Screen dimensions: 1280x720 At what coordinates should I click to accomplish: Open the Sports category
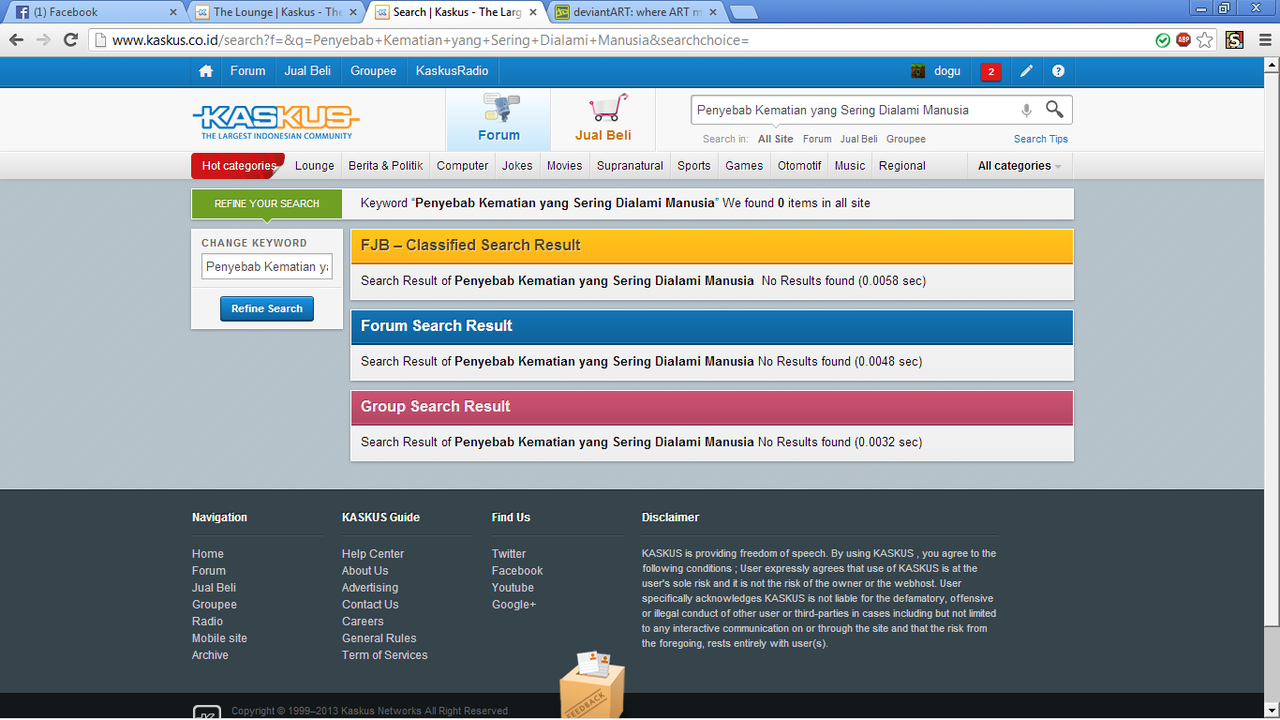tap(694, 166)
